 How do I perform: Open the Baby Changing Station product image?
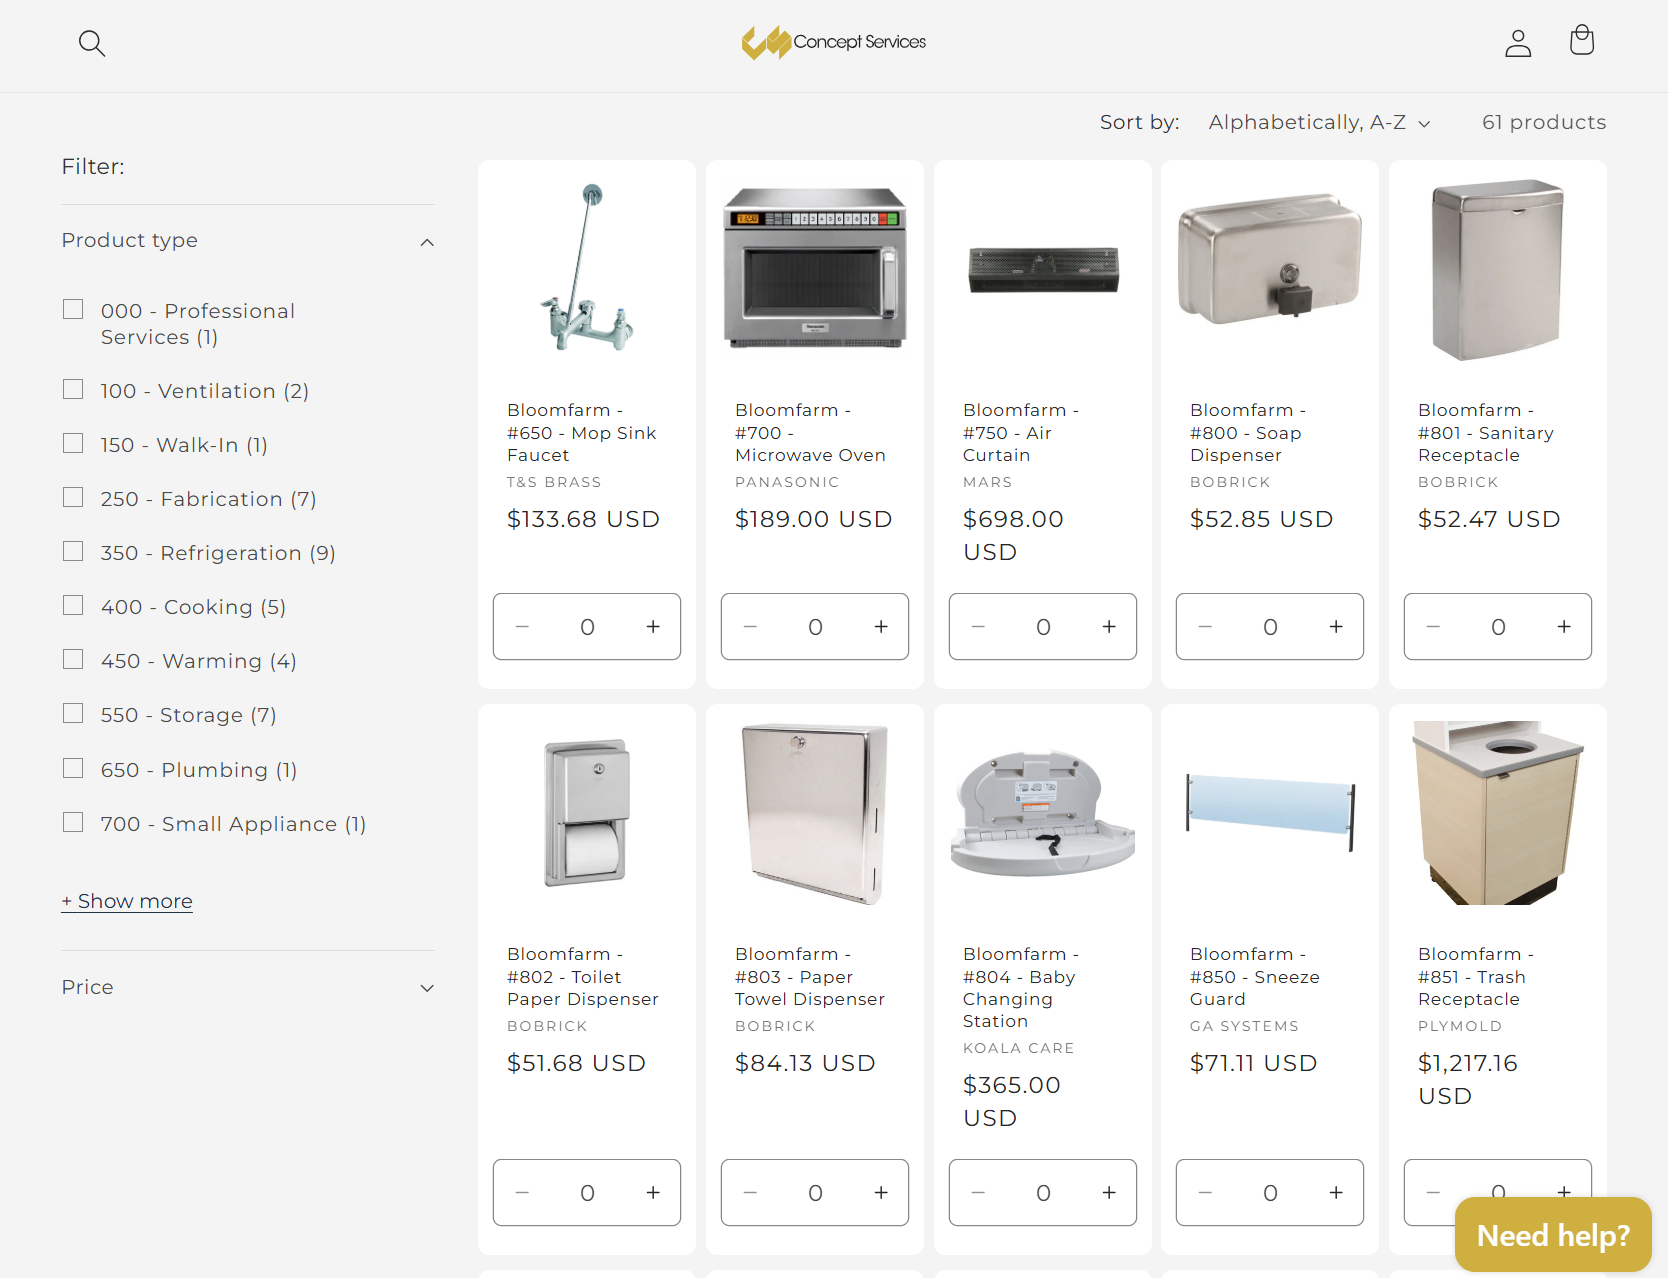point(1042,813)
